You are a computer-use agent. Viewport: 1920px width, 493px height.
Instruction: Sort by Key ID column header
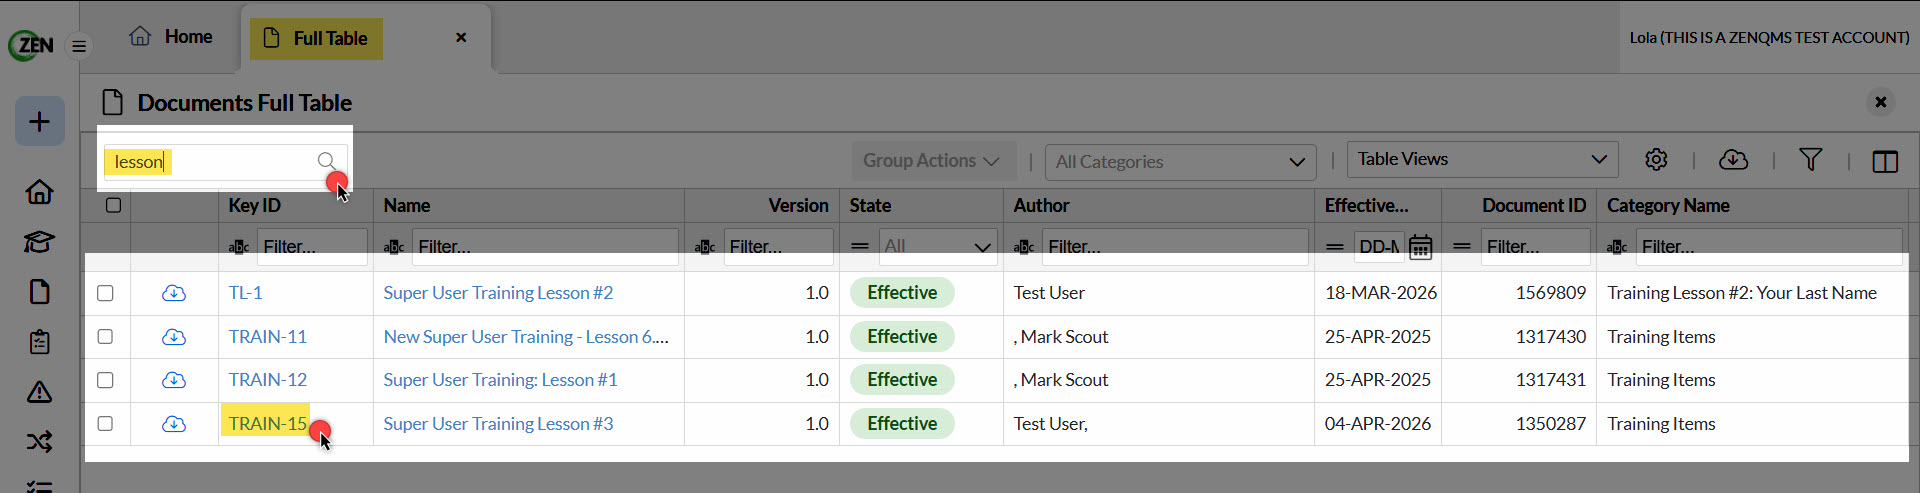tap(254, 205)
